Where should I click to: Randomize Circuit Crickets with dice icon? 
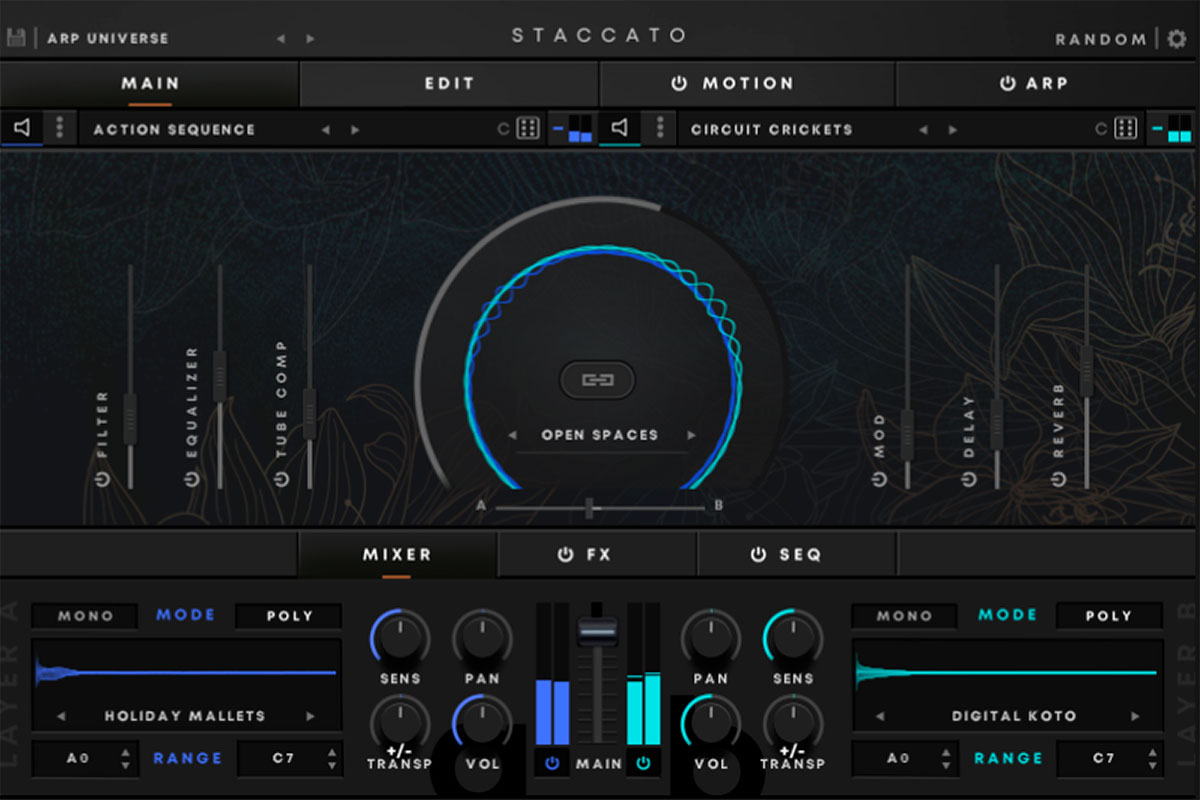pyautogui.click(x=1127, y=128)
